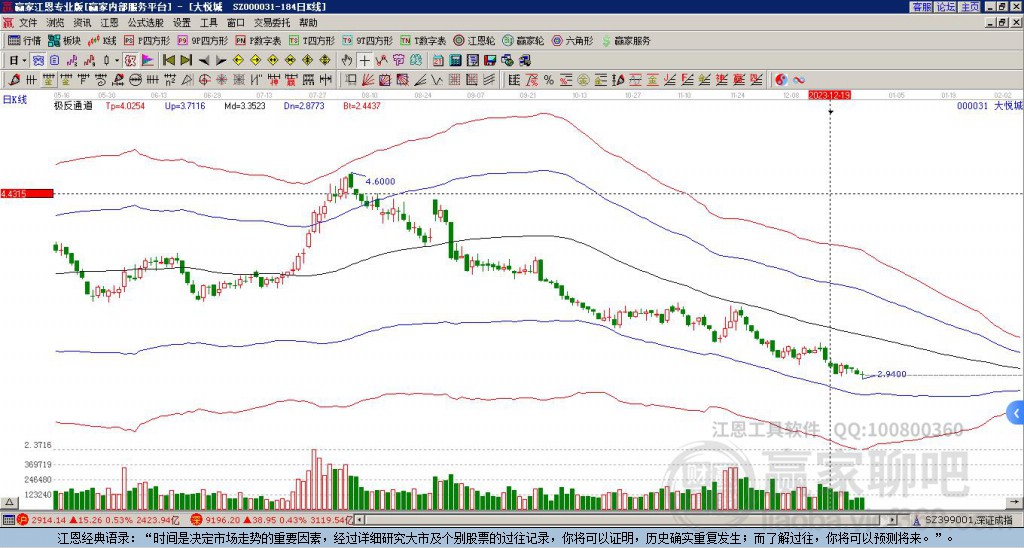1024x548 pixels.
Task: Jump to first bar icon
Action: click(168, 61)
